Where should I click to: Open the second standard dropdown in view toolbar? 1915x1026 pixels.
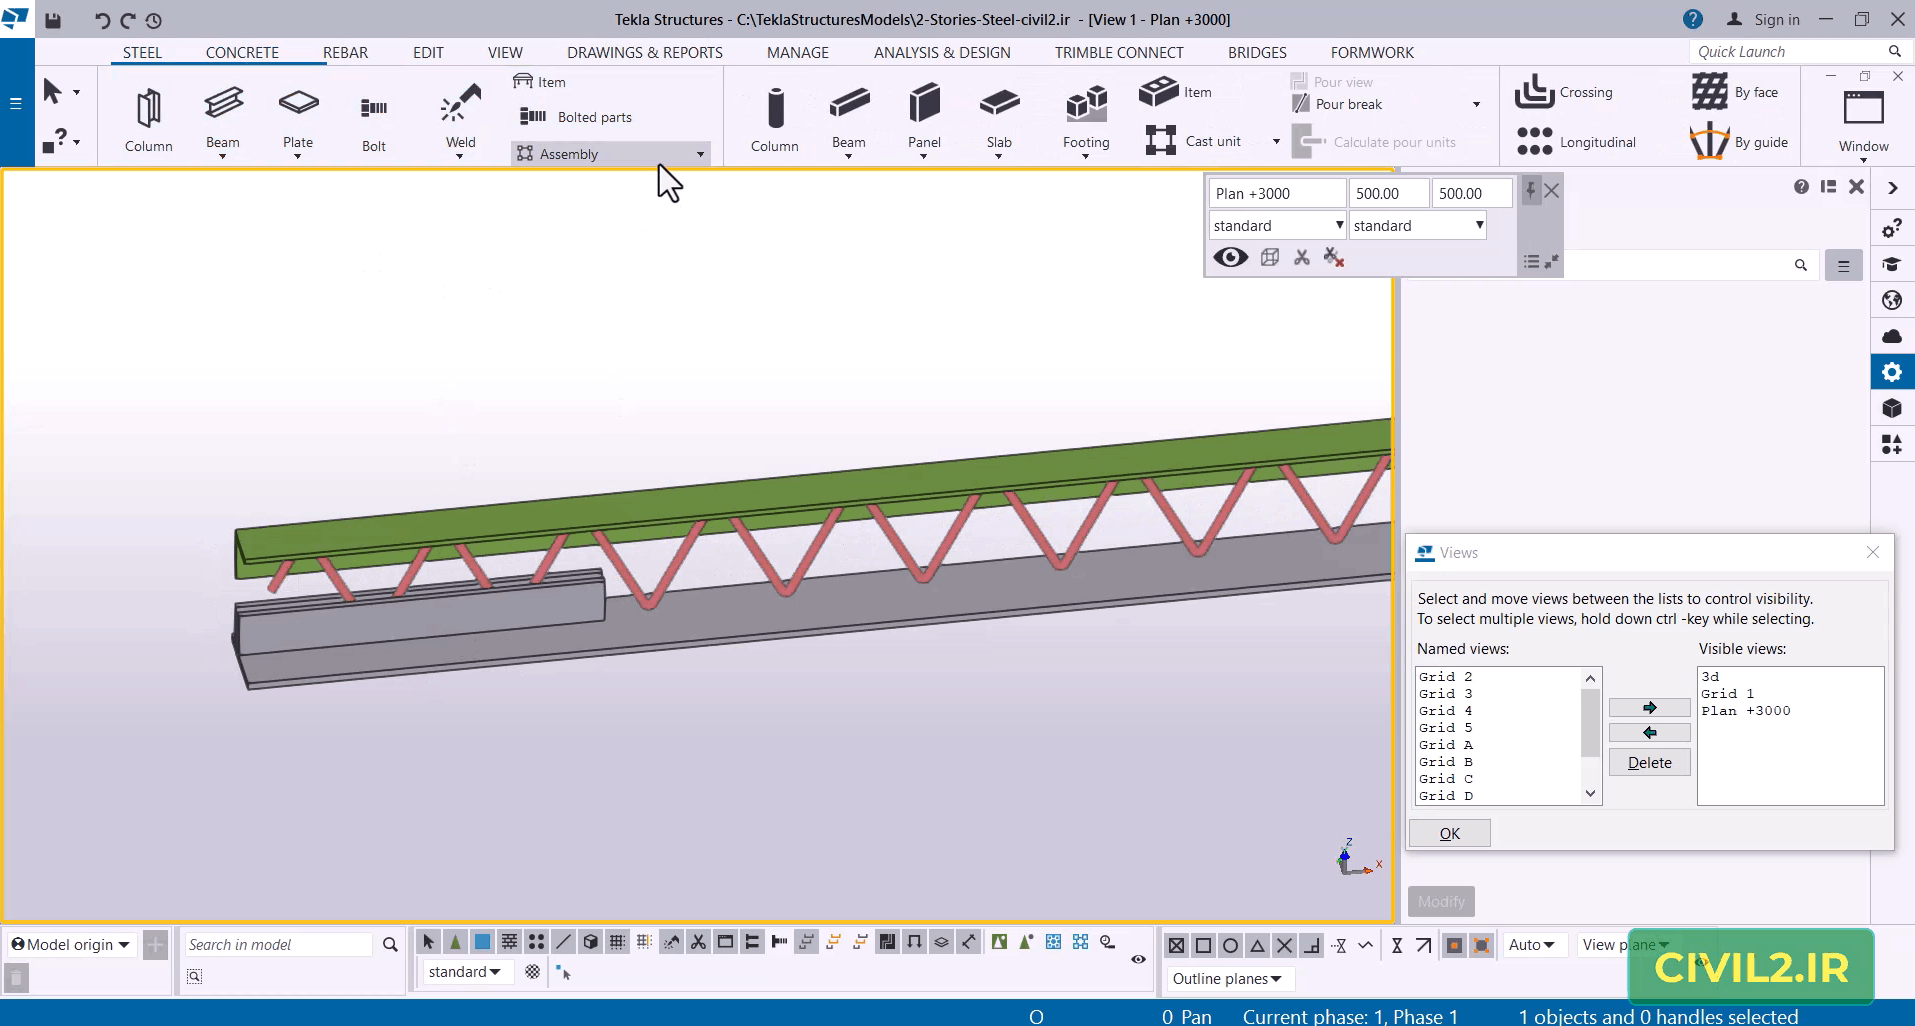[x=1417, y=225]
